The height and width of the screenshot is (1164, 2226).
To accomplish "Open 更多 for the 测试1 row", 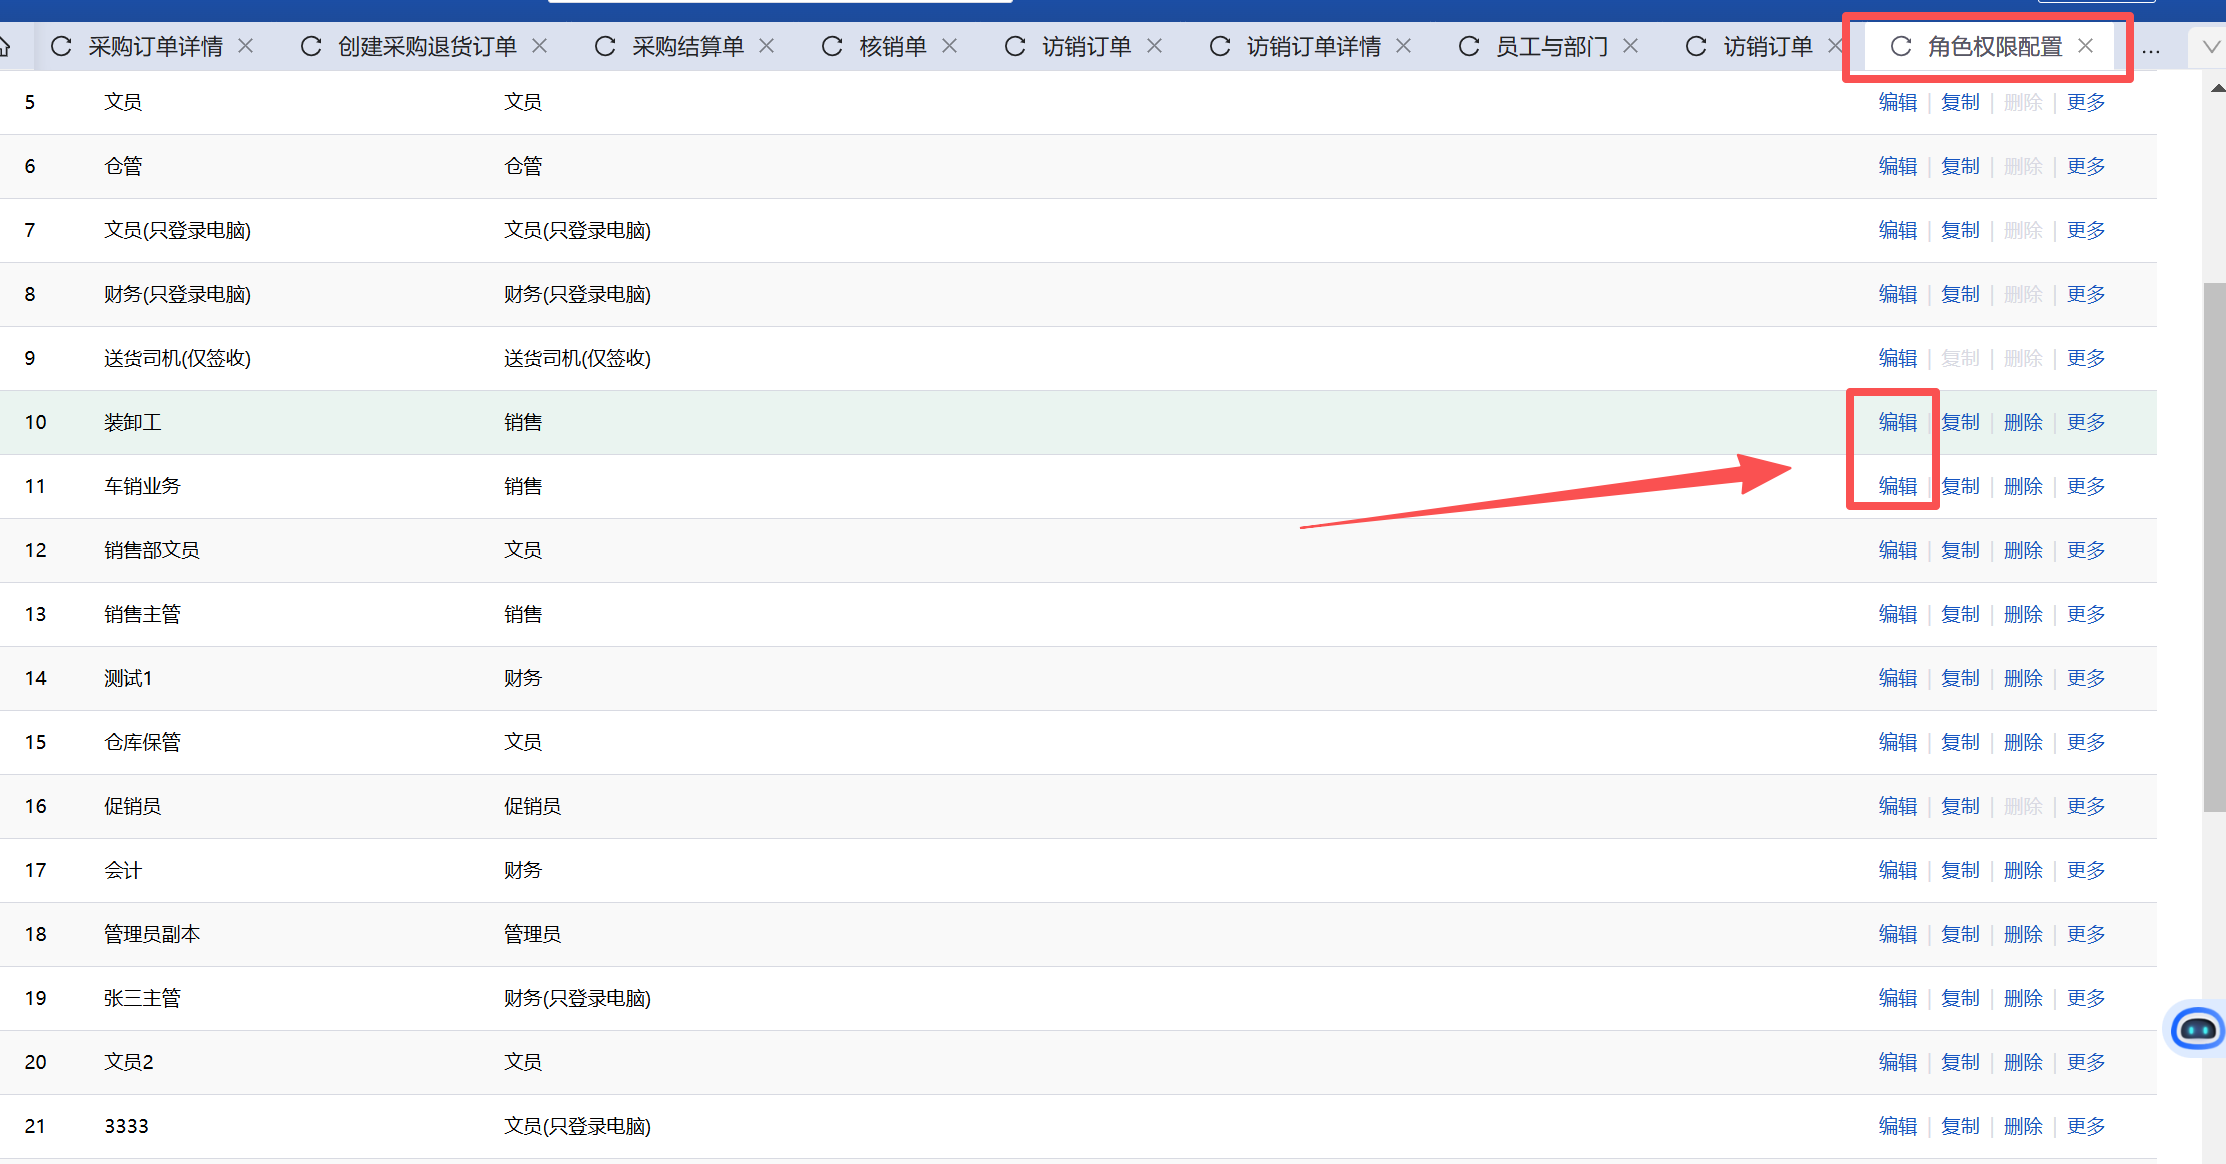I will (2086, 678).
